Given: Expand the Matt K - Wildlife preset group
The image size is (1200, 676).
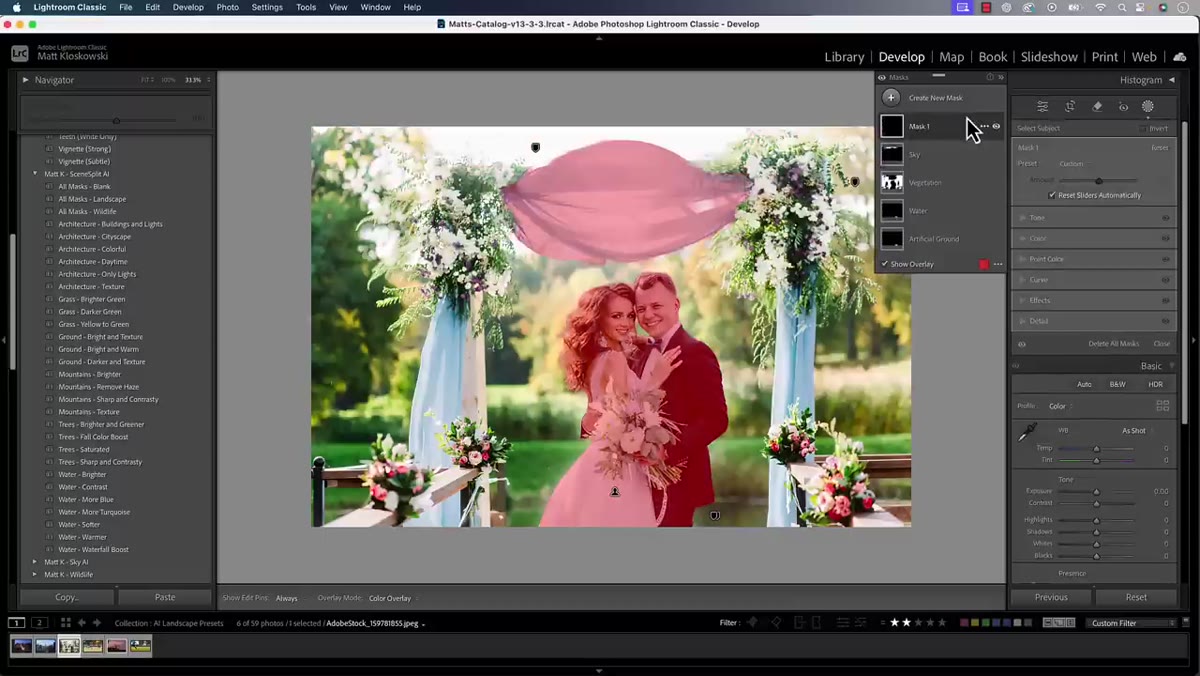Looking at the screenshot, I should pyautogui.click(x=35, y=575).
